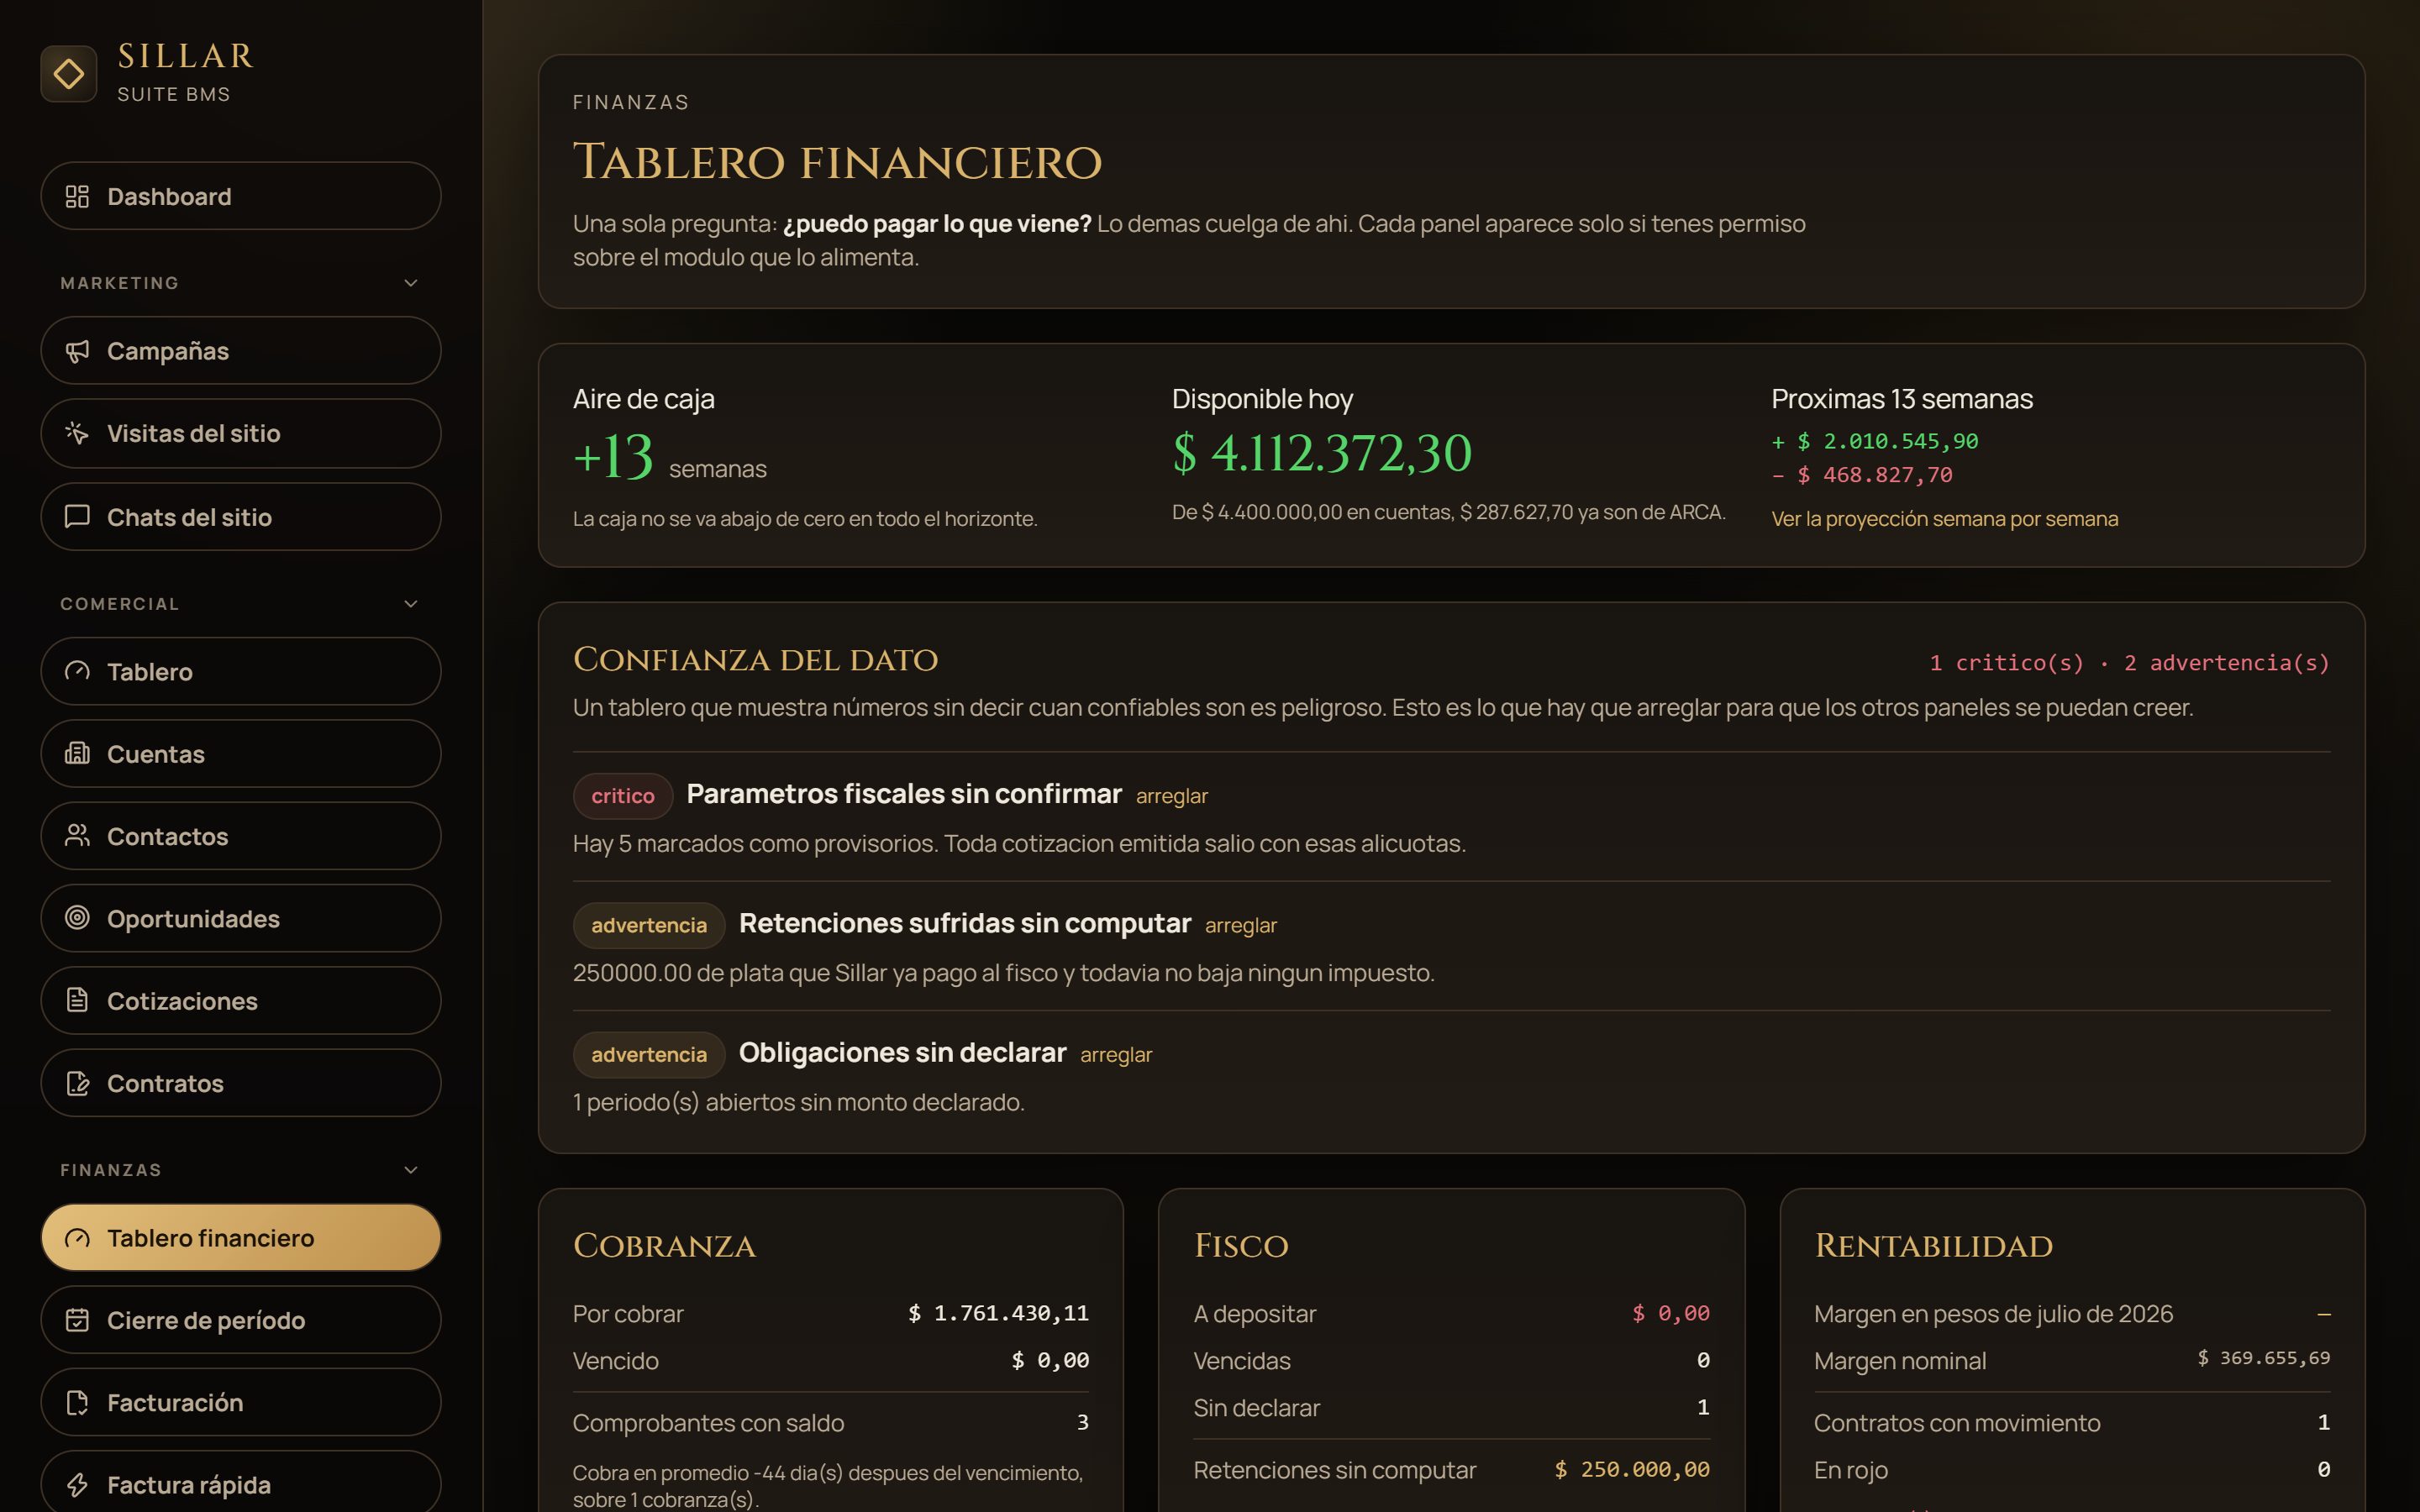The image size is (2420, 1512).
Task: Click the Contratos signed-file icon
Action: point(77,1083)
